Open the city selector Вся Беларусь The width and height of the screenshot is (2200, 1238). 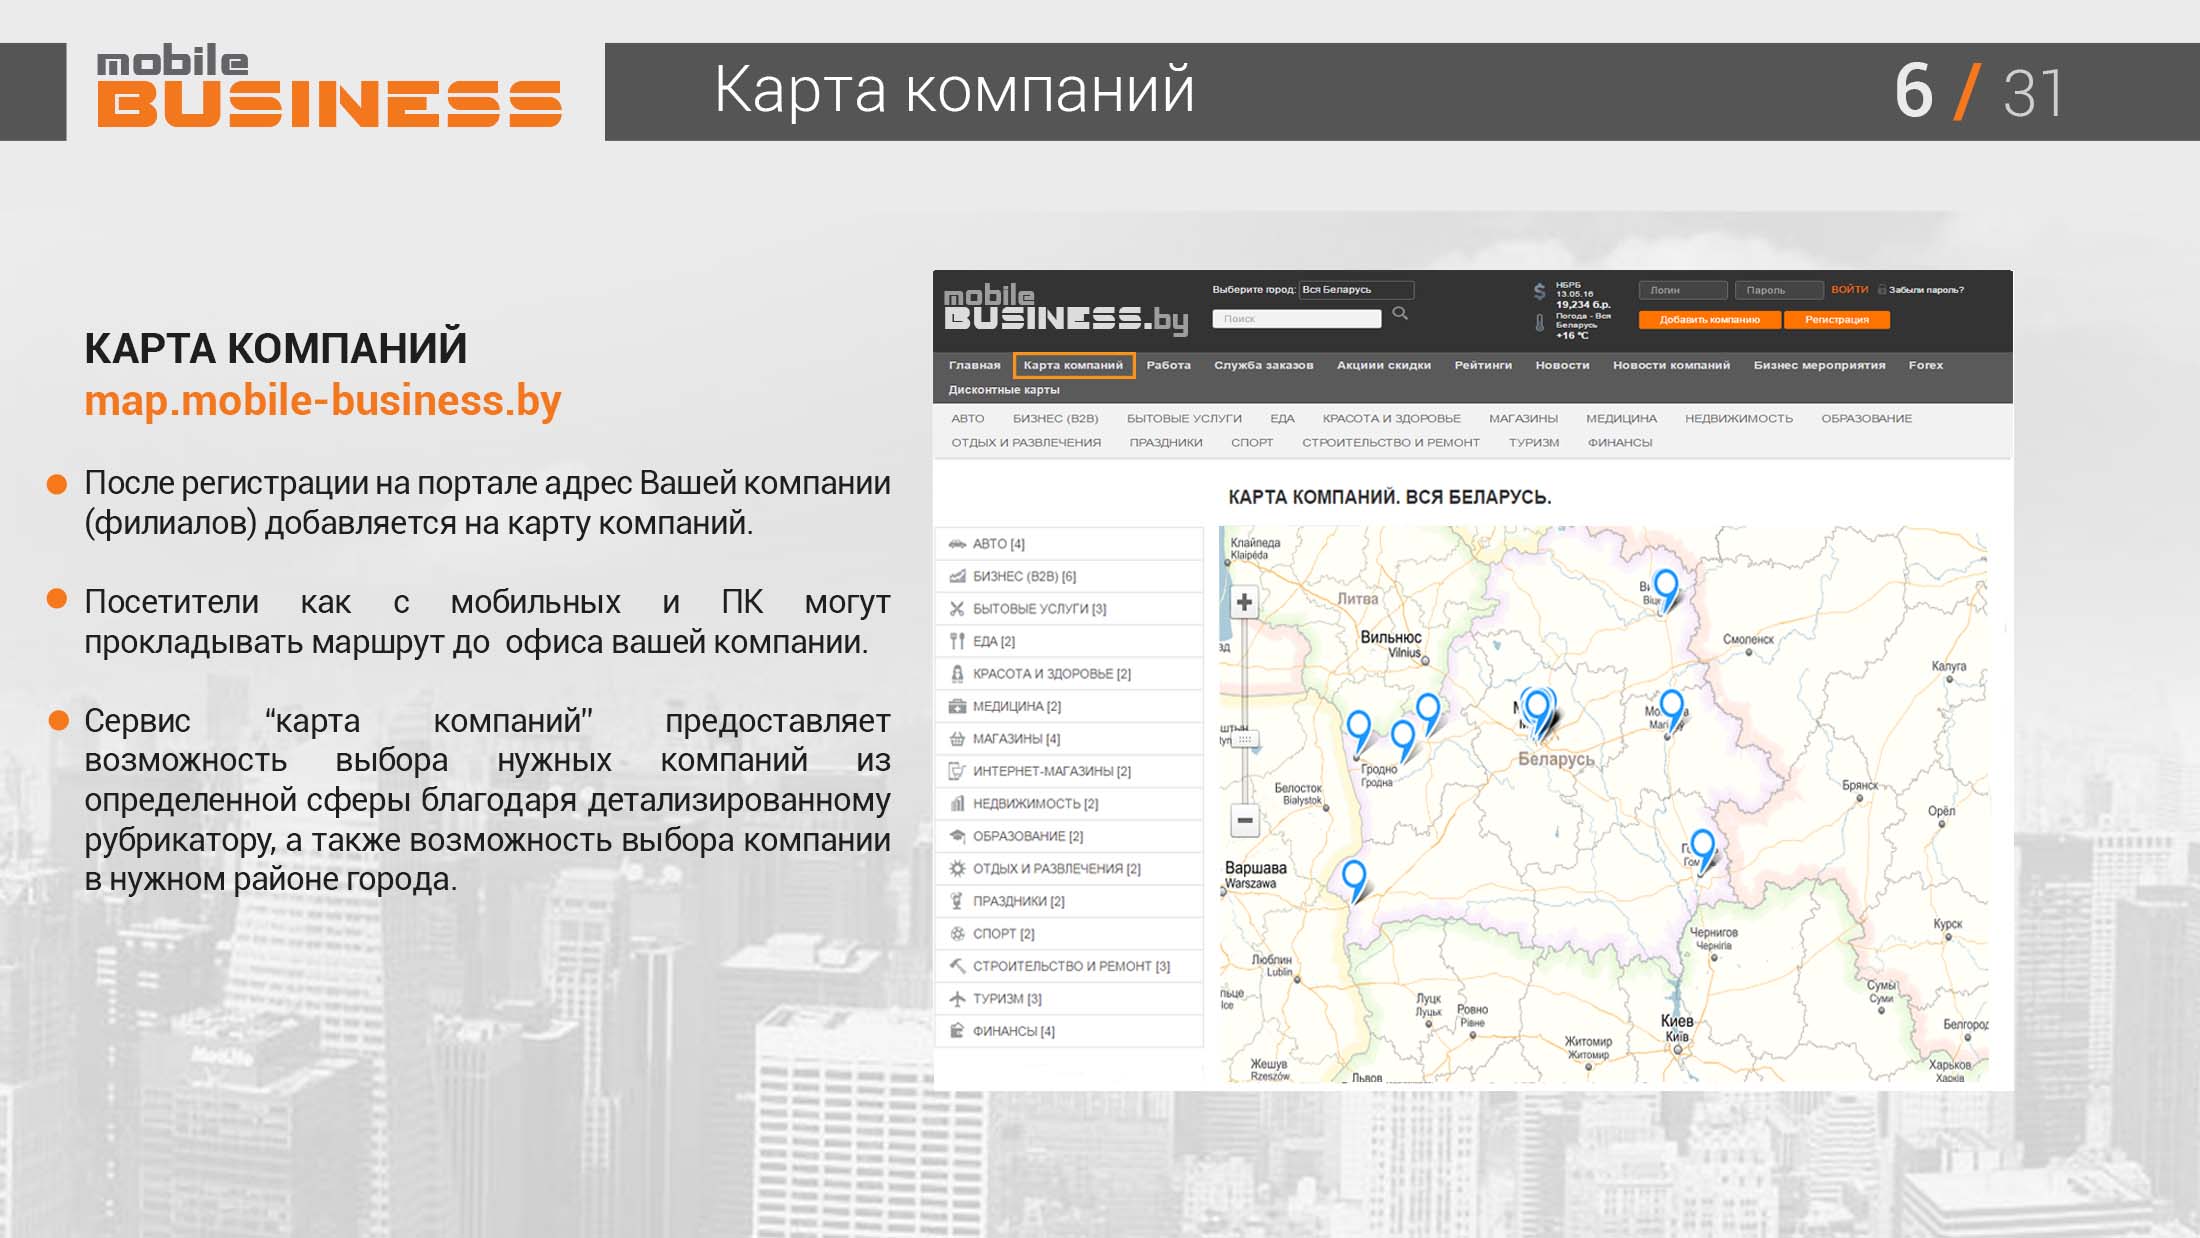[x=1356, y=290]
